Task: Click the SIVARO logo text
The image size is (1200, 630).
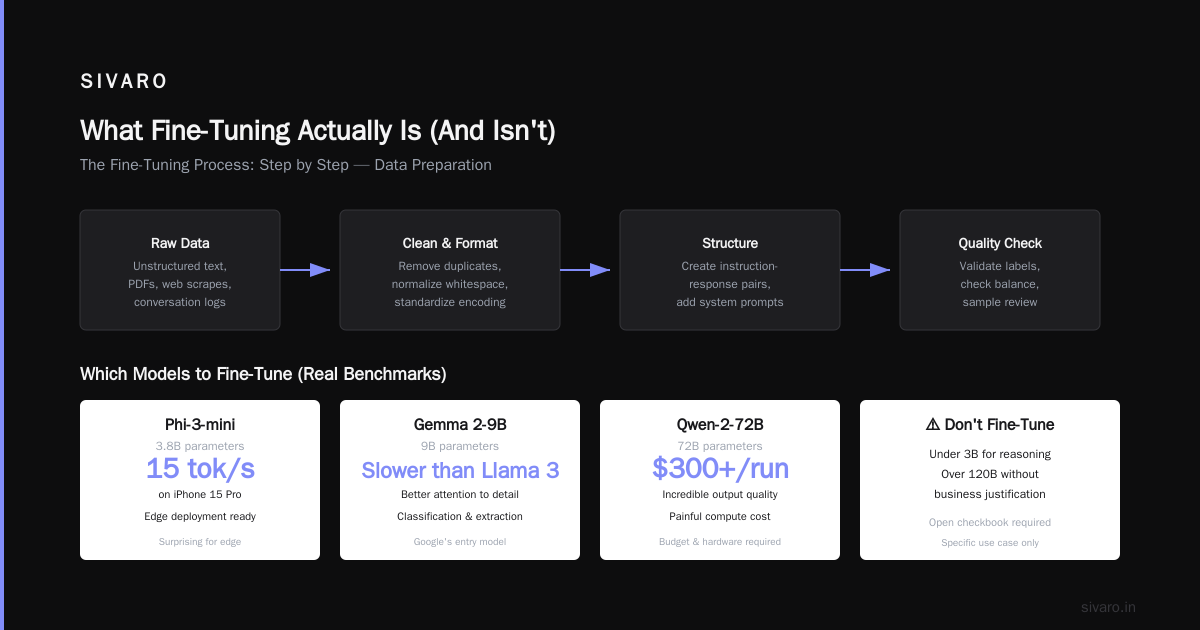Action: 124,82
